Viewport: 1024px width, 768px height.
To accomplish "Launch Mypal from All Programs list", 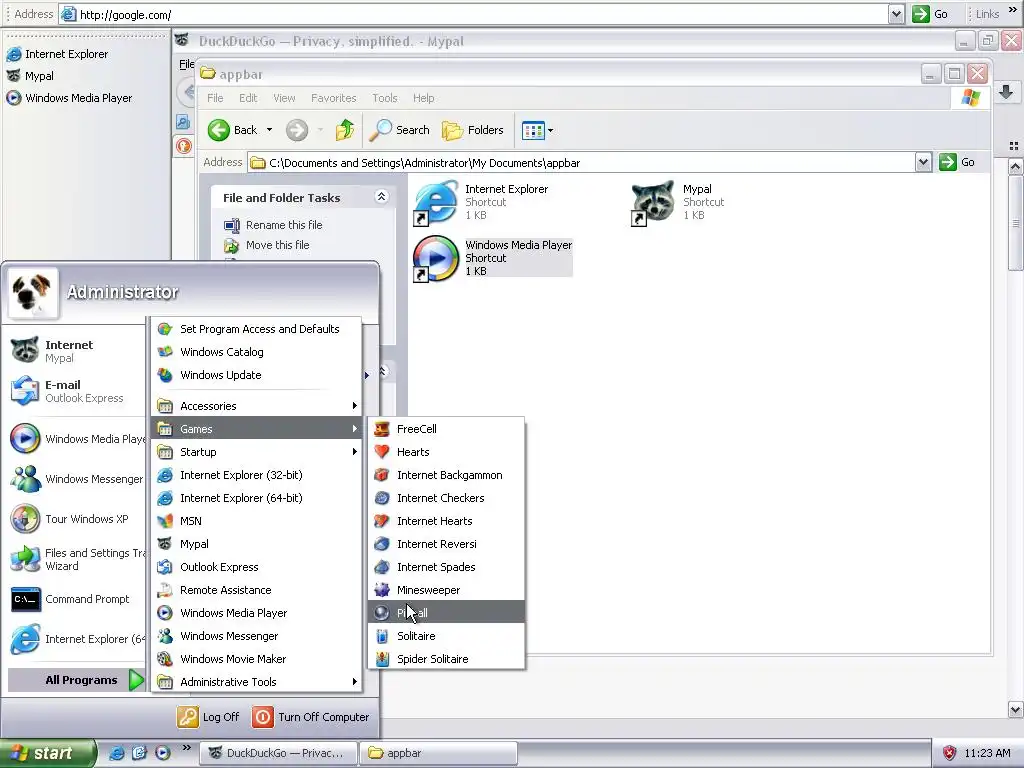I will (257, 543).
